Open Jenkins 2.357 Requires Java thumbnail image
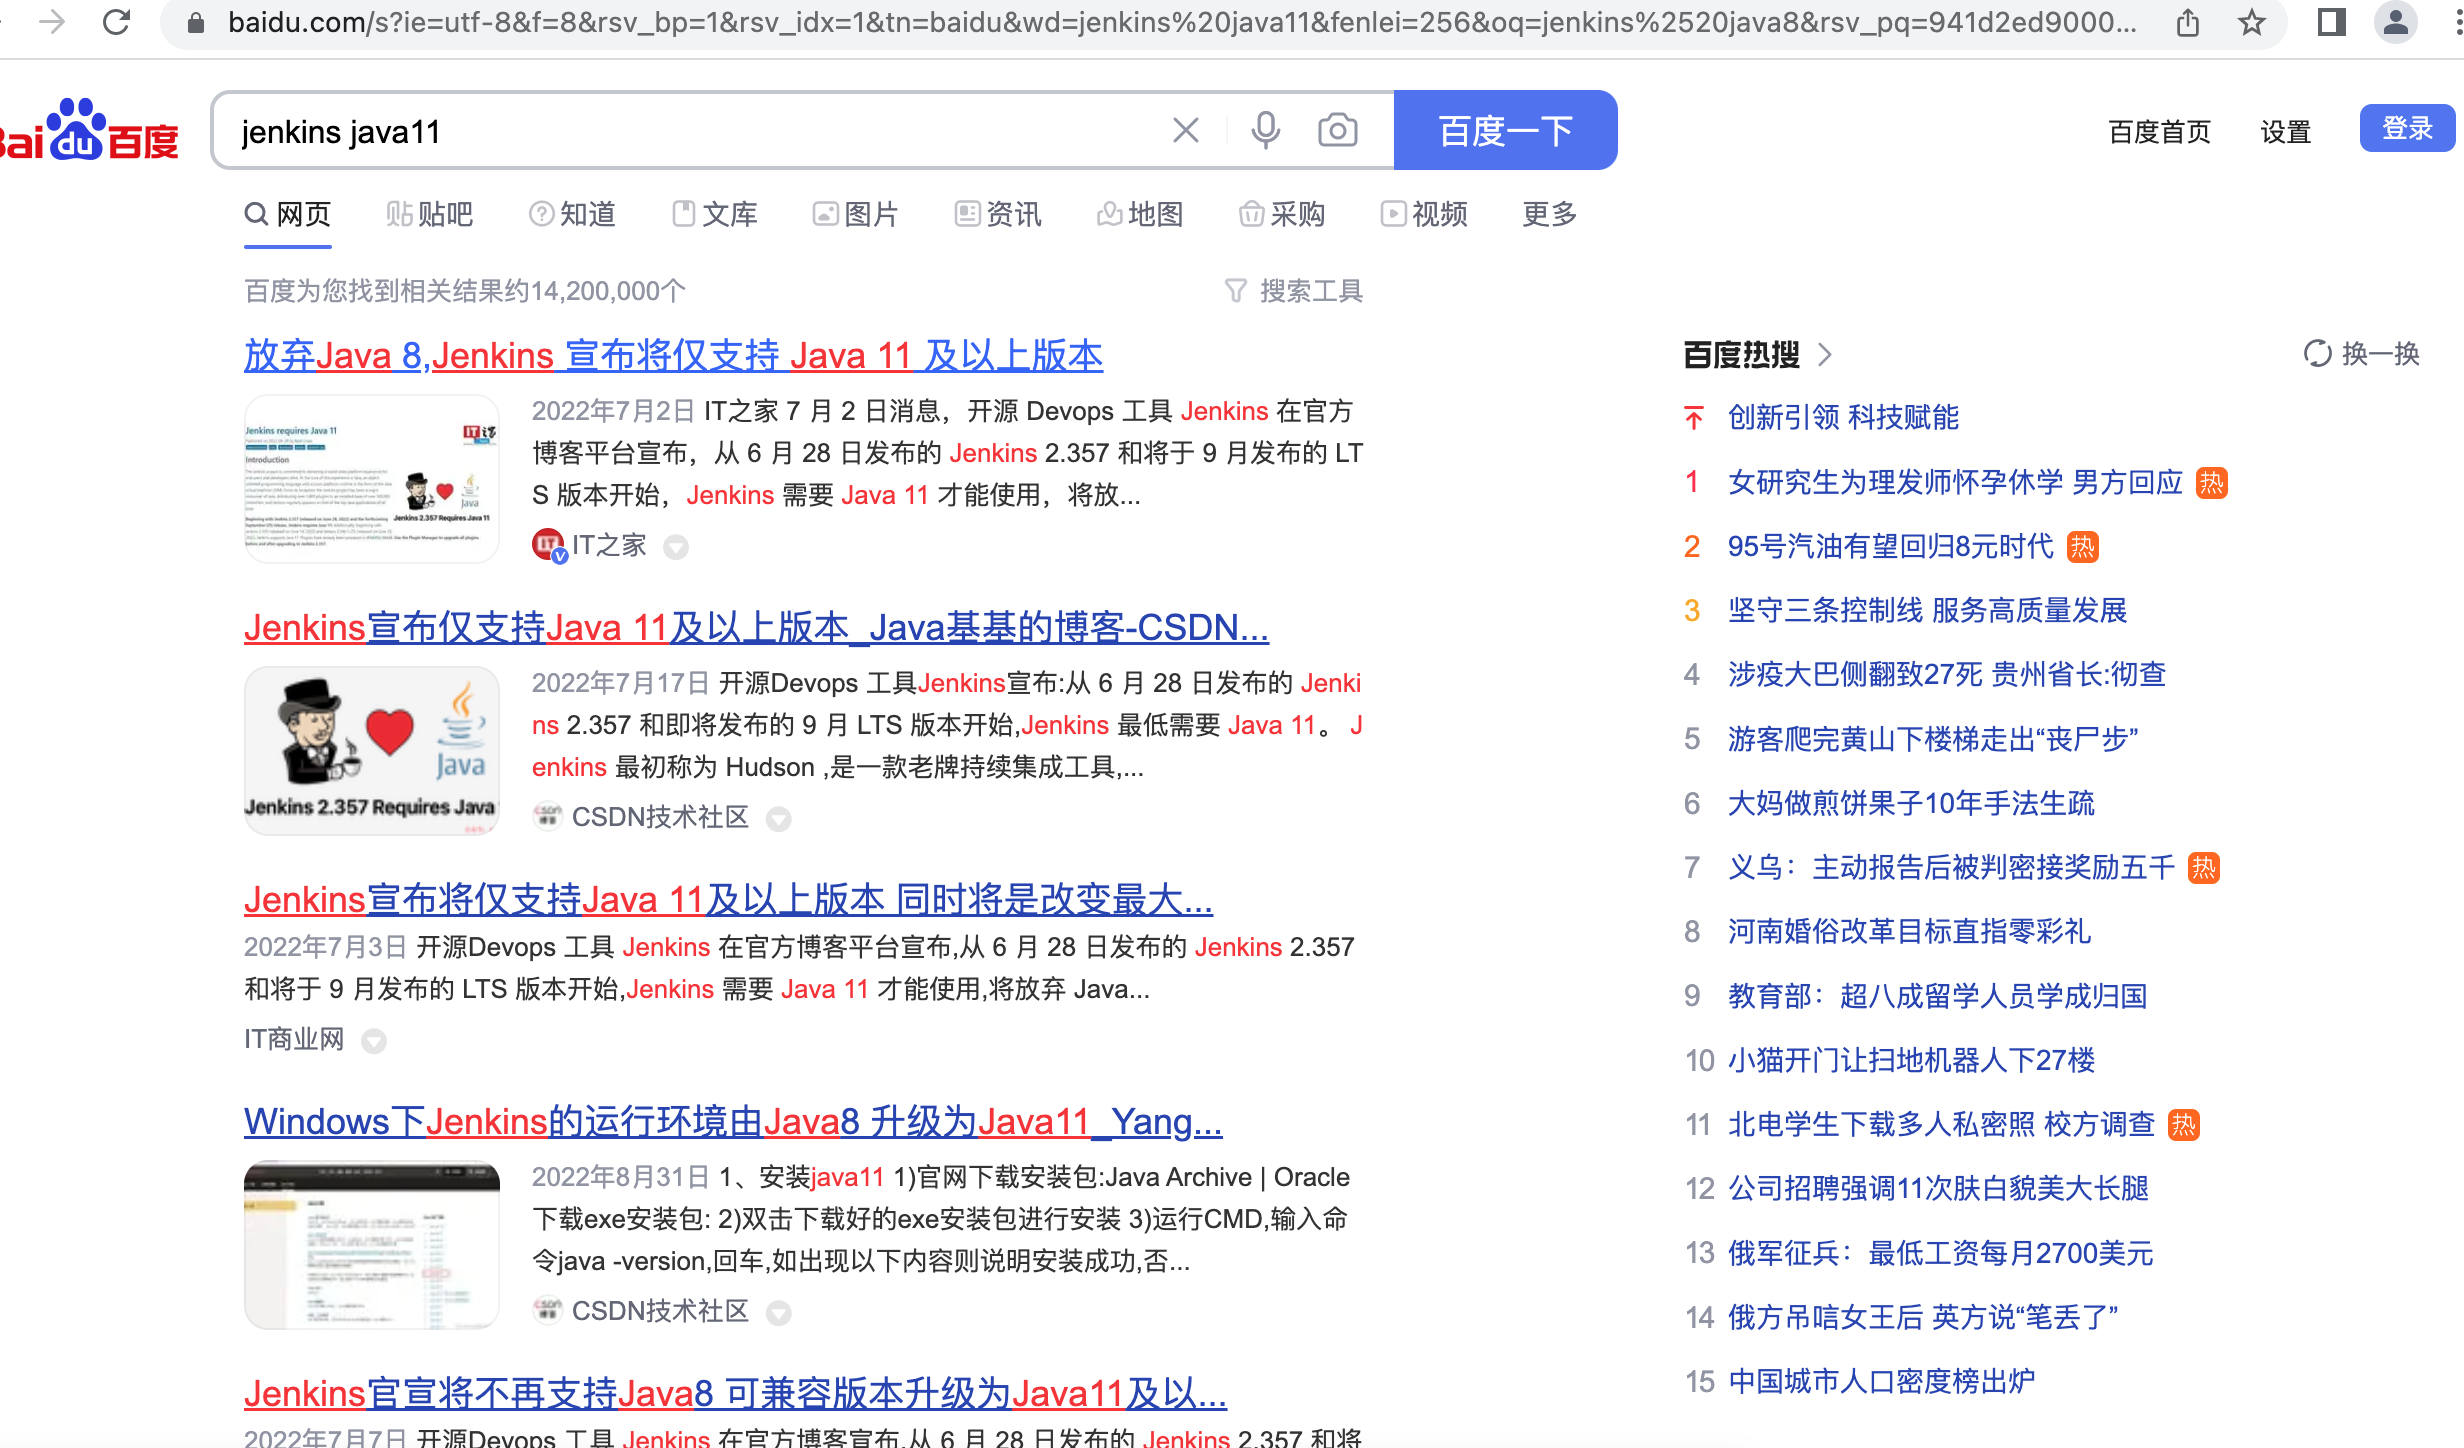This screenshot has height=1448, width=2464. 372,751
